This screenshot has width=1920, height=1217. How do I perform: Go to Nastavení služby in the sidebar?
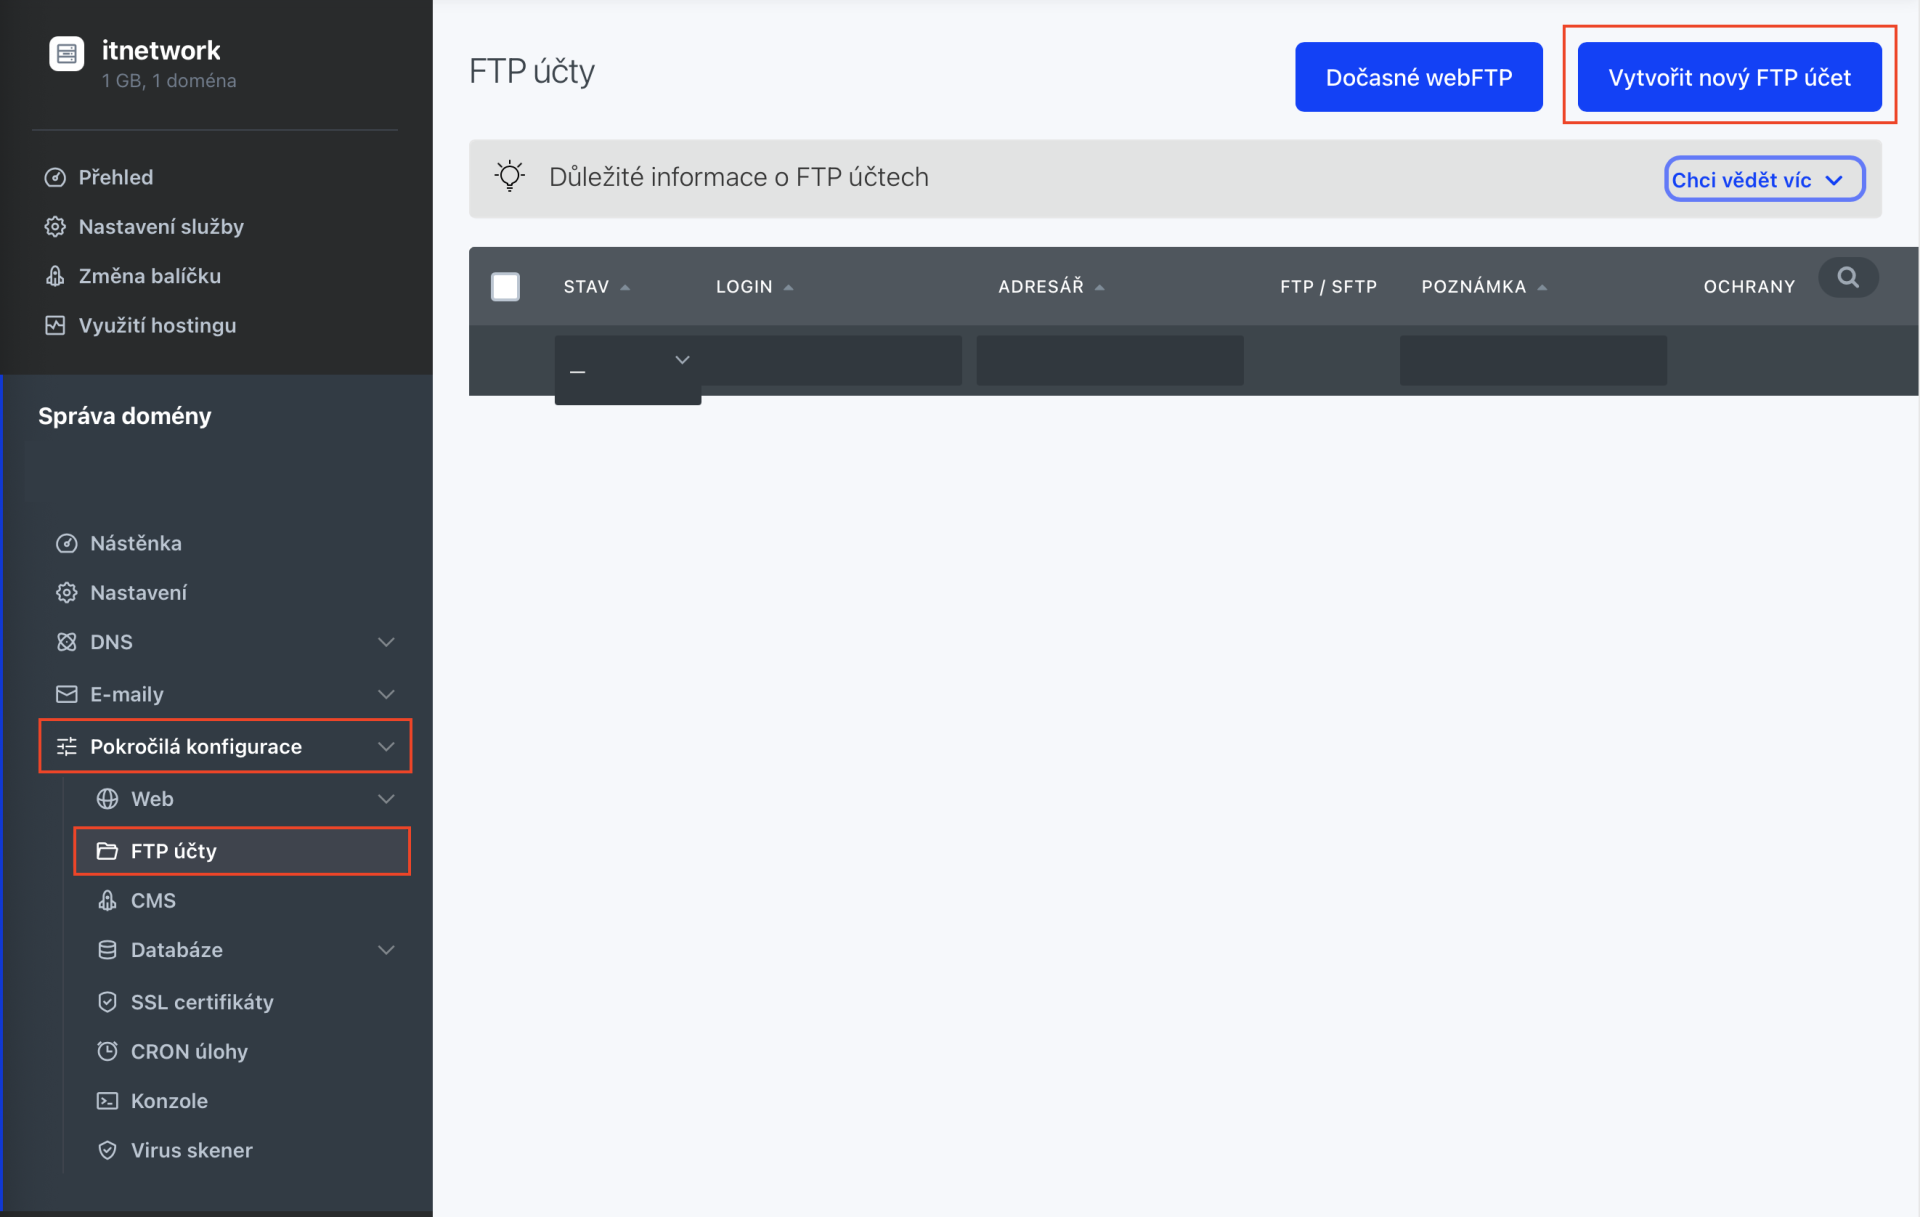click(160, 227)
